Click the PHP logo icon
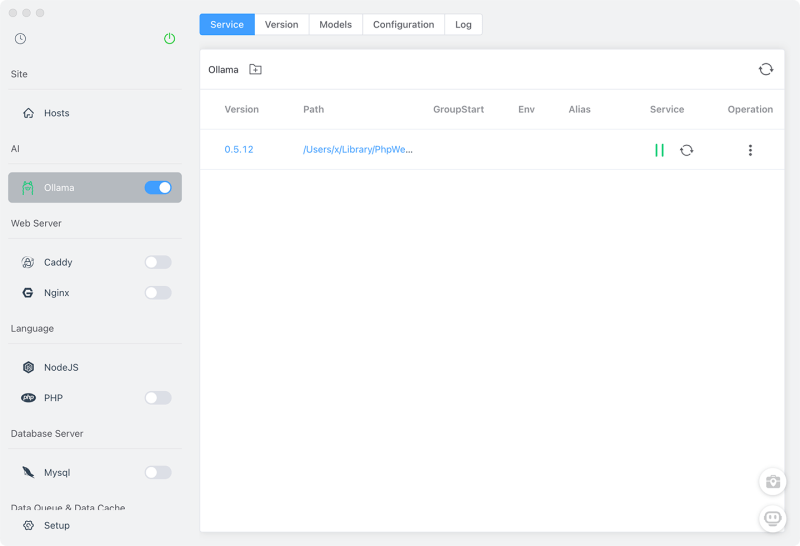 pyautogui.click(x=29, y=398)
